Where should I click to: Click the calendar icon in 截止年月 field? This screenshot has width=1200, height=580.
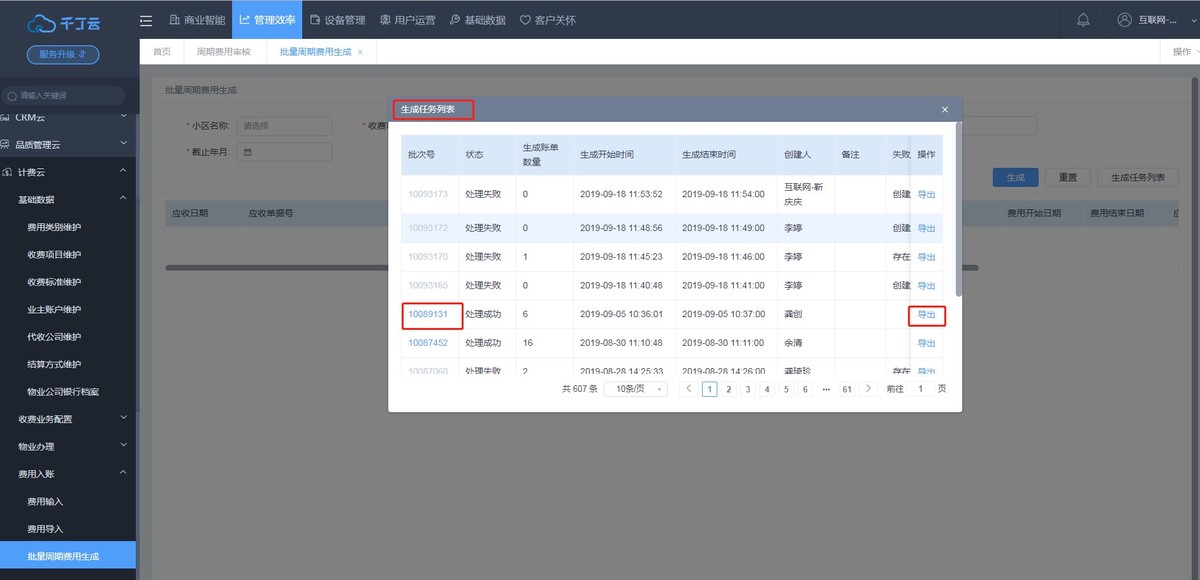pyautogui.click(x=246, y=152)
